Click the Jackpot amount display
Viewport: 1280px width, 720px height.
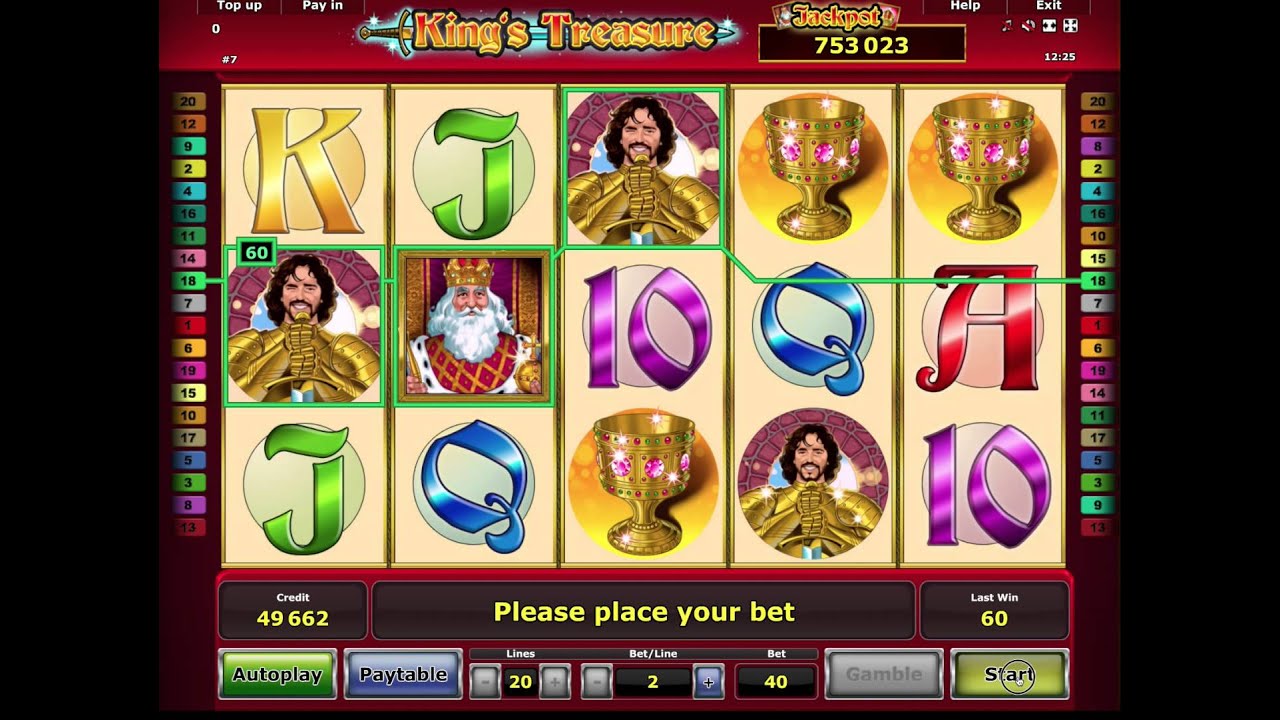coord(862,45)
